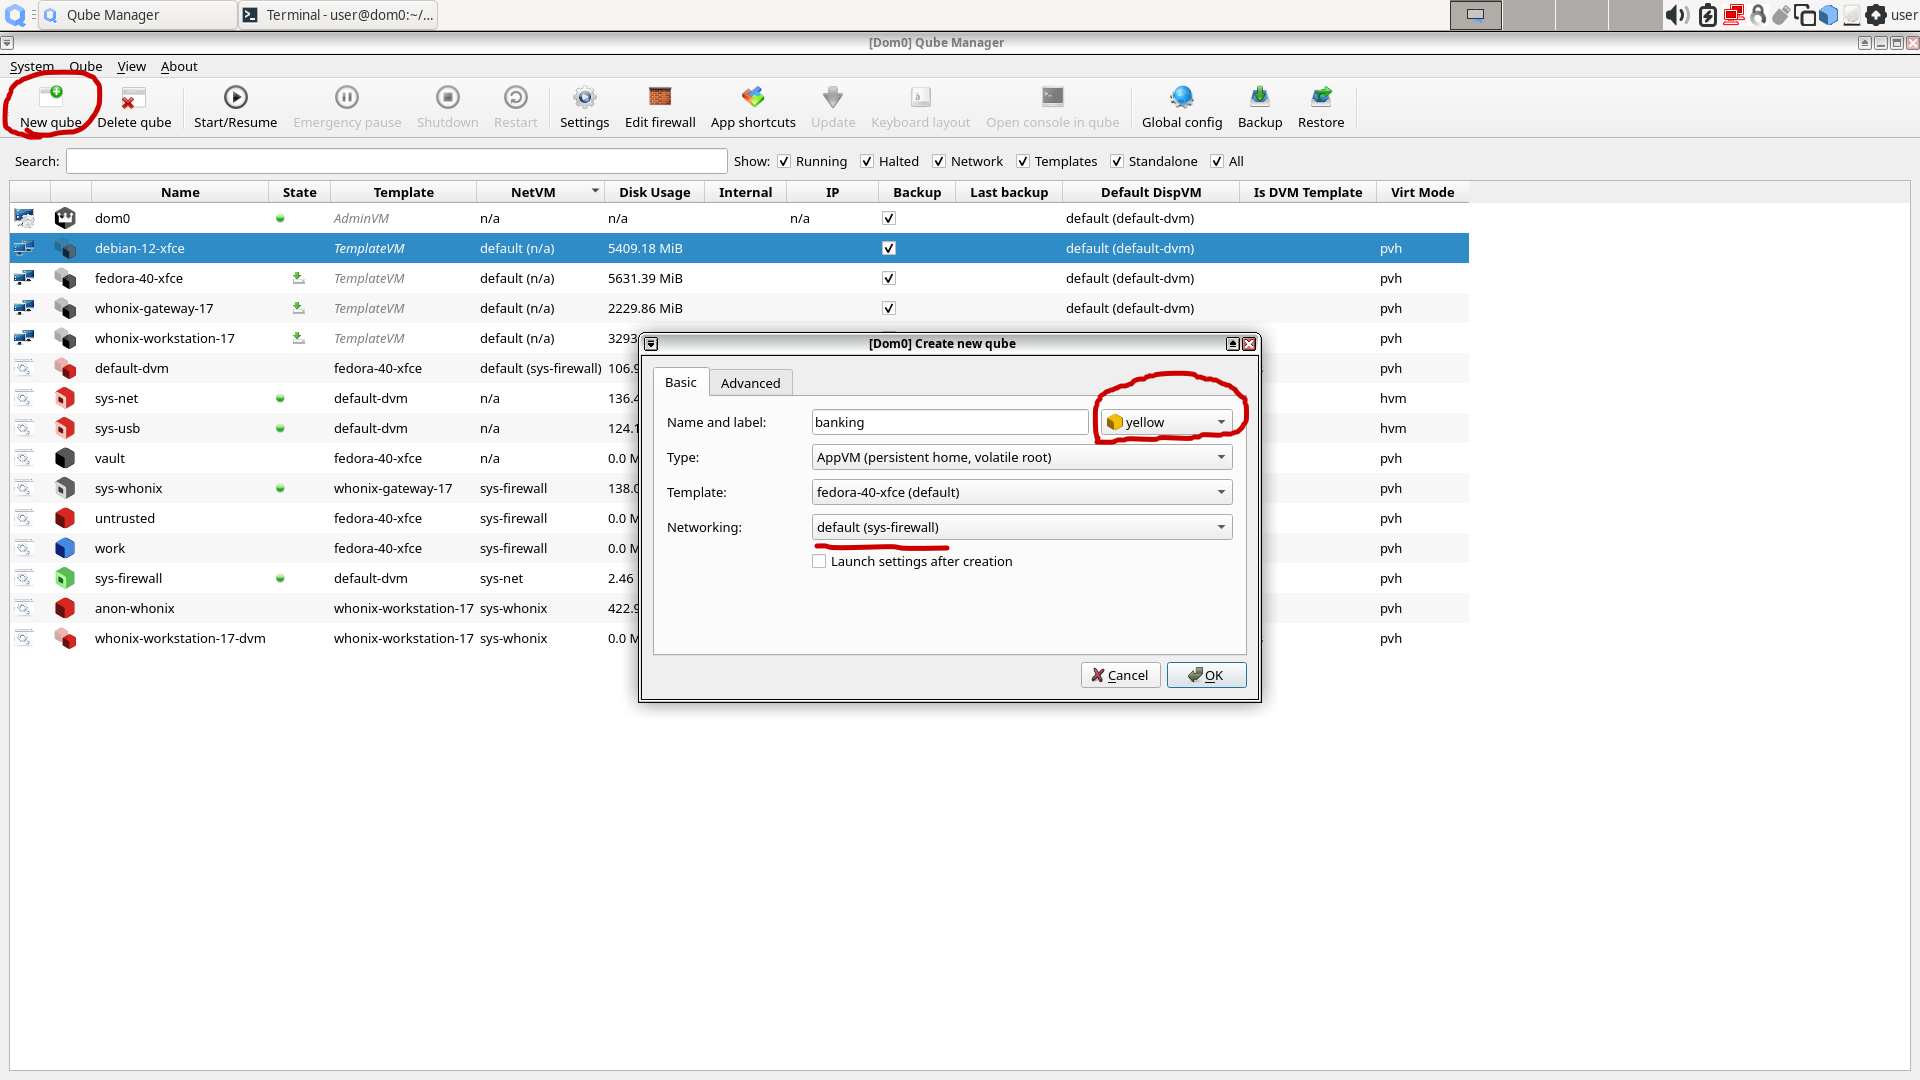Click the blue work qube icon
Viewport: 1920px width, 1080px height.
pyautogui.click(x=65, y=548)
